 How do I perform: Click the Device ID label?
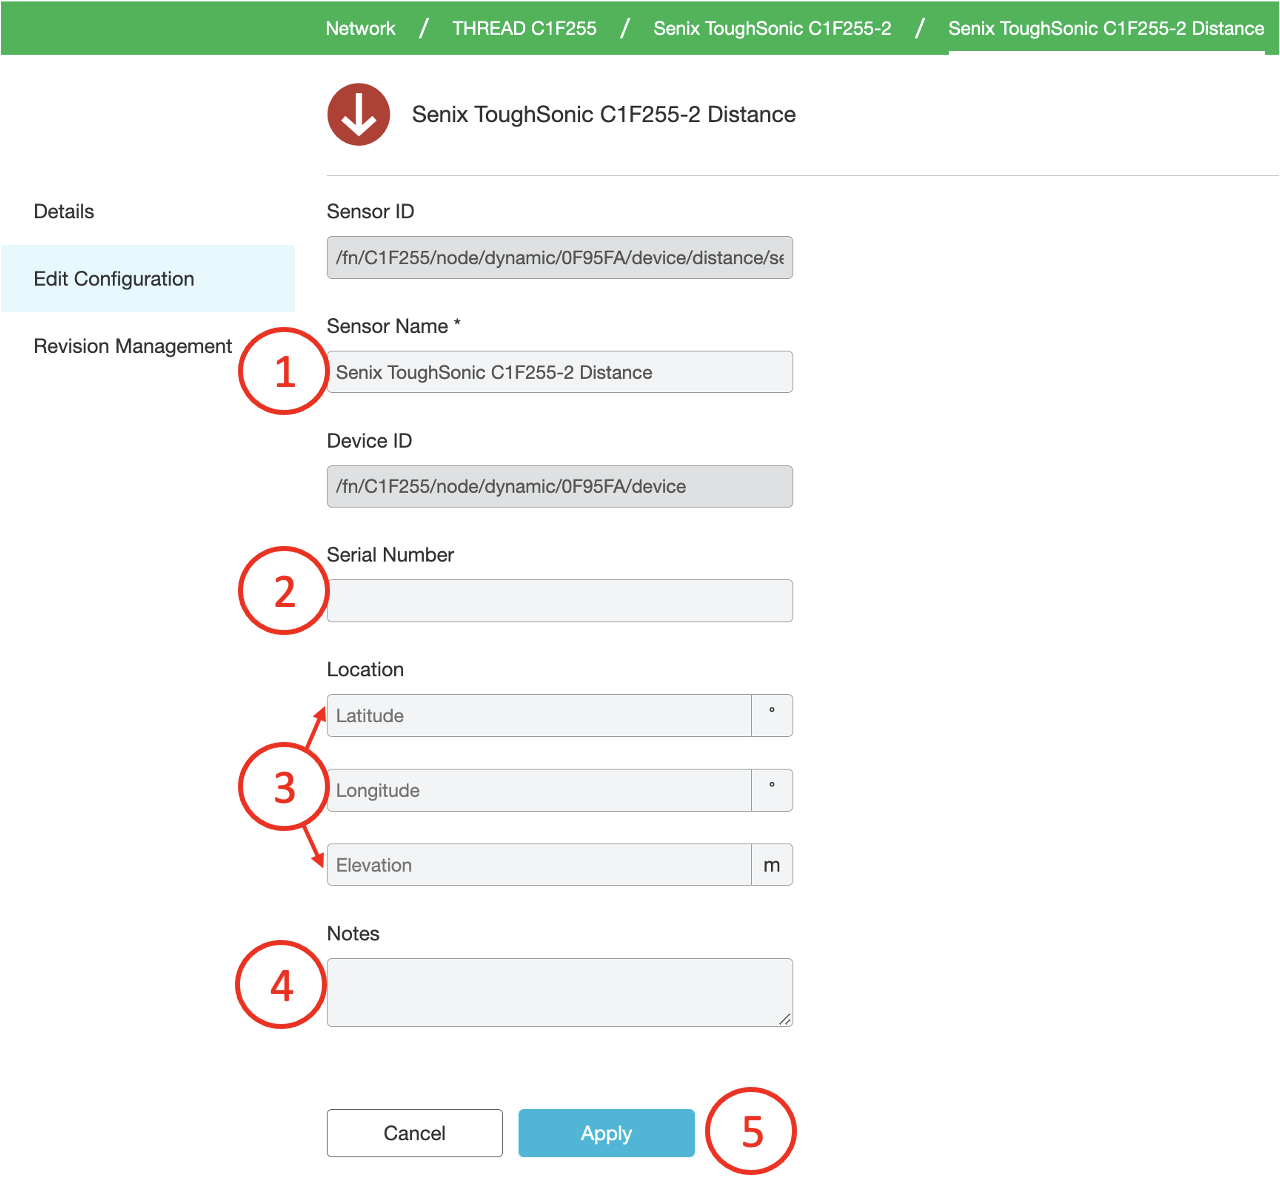pyautogui.click(x=369, y=441)
